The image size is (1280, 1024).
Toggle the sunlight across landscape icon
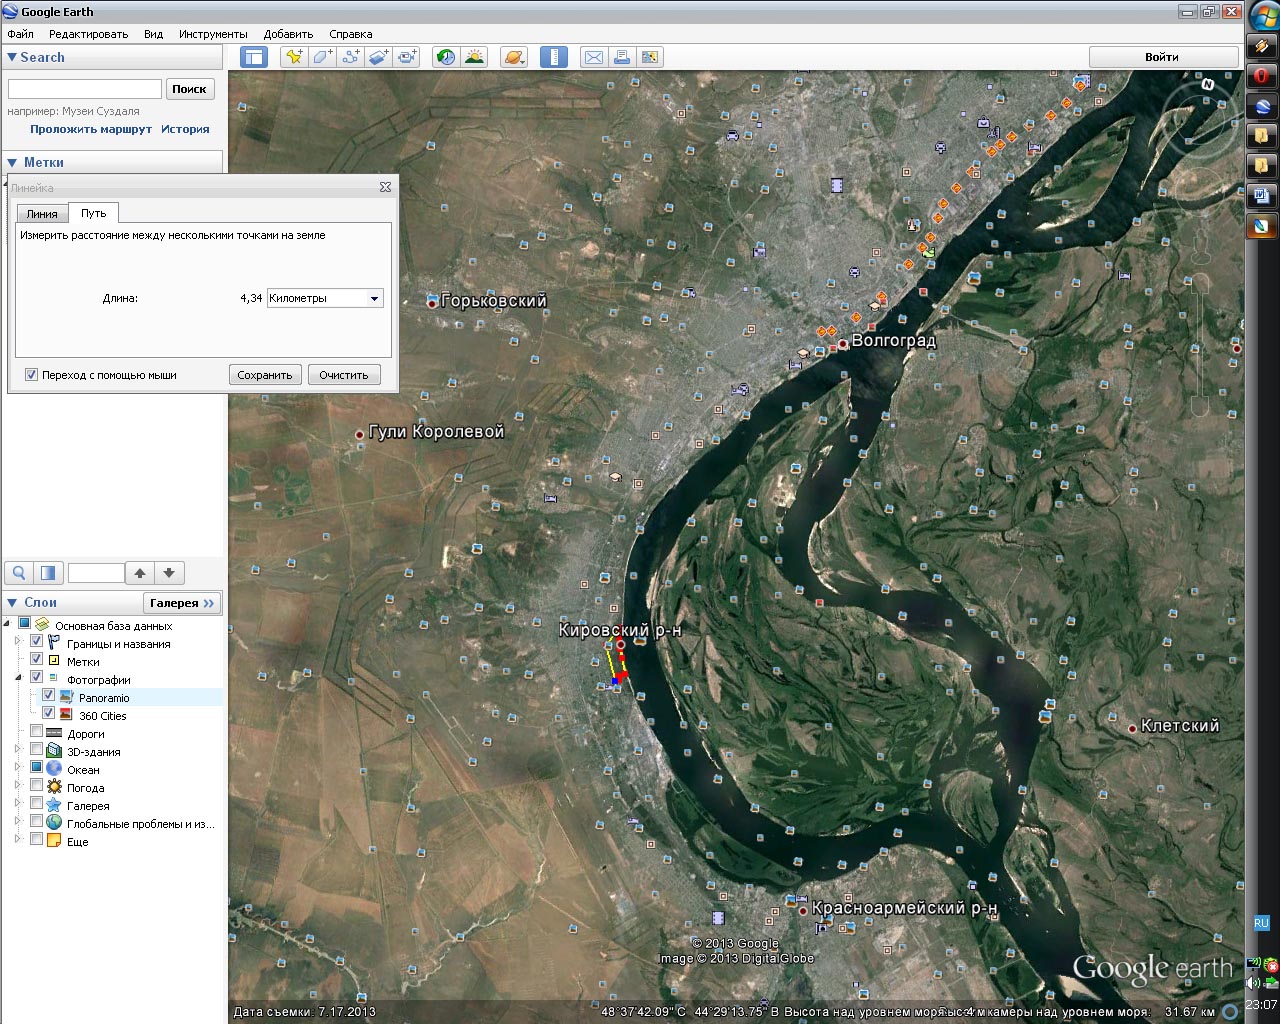474,57
